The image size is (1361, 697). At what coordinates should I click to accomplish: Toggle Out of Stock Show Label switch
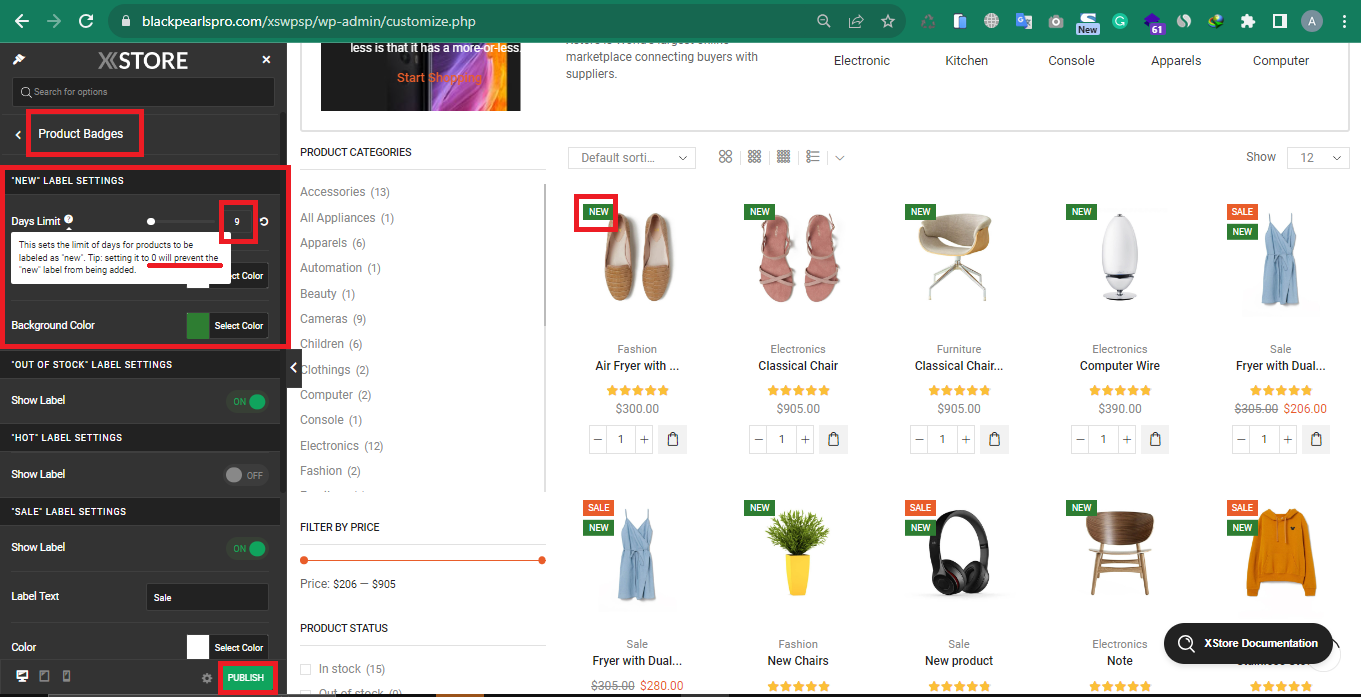coord(248,401)
